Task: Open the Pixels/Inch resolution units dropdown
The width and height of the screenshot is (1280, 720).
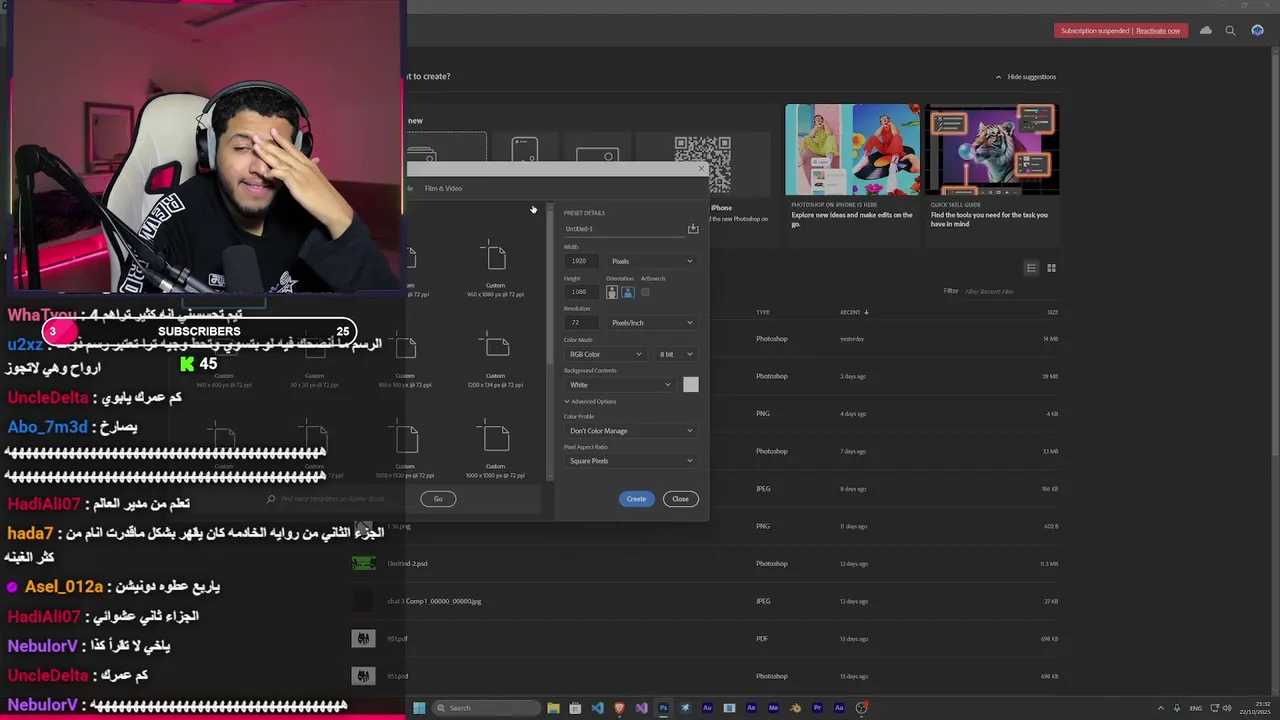Action: pos(651,323)
